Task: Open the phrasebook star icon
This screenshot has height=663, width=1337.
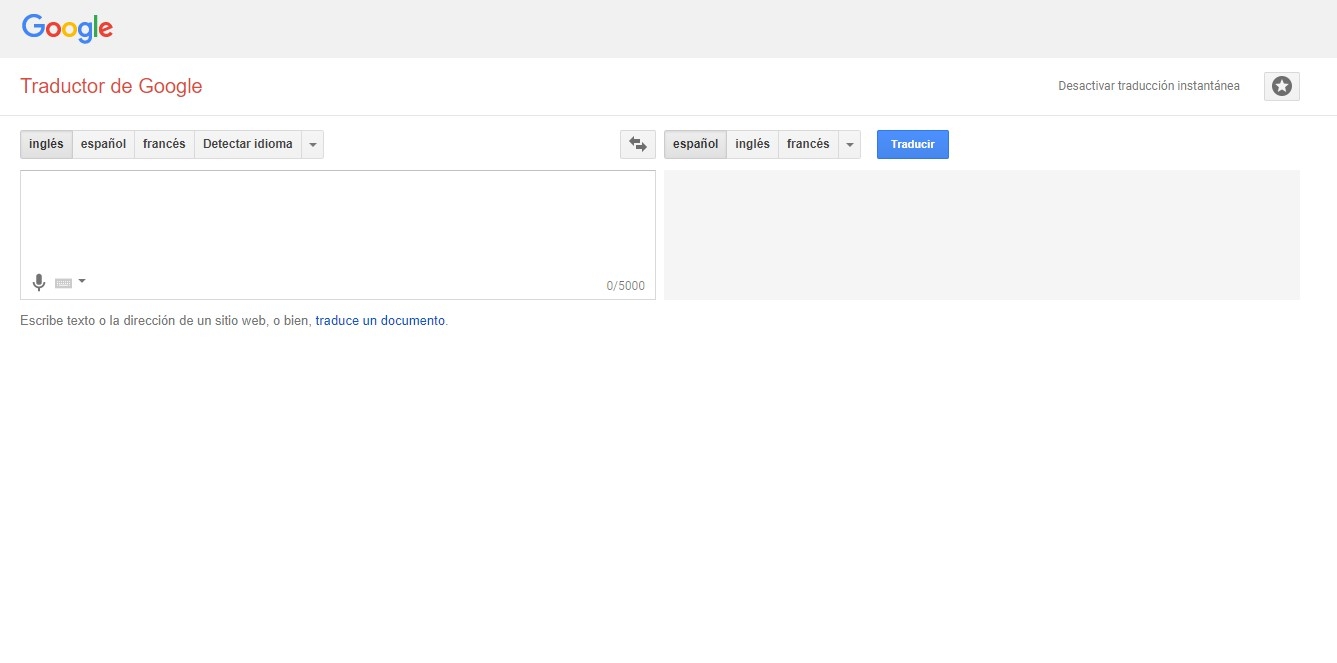Action: (x=1281, y=87)
